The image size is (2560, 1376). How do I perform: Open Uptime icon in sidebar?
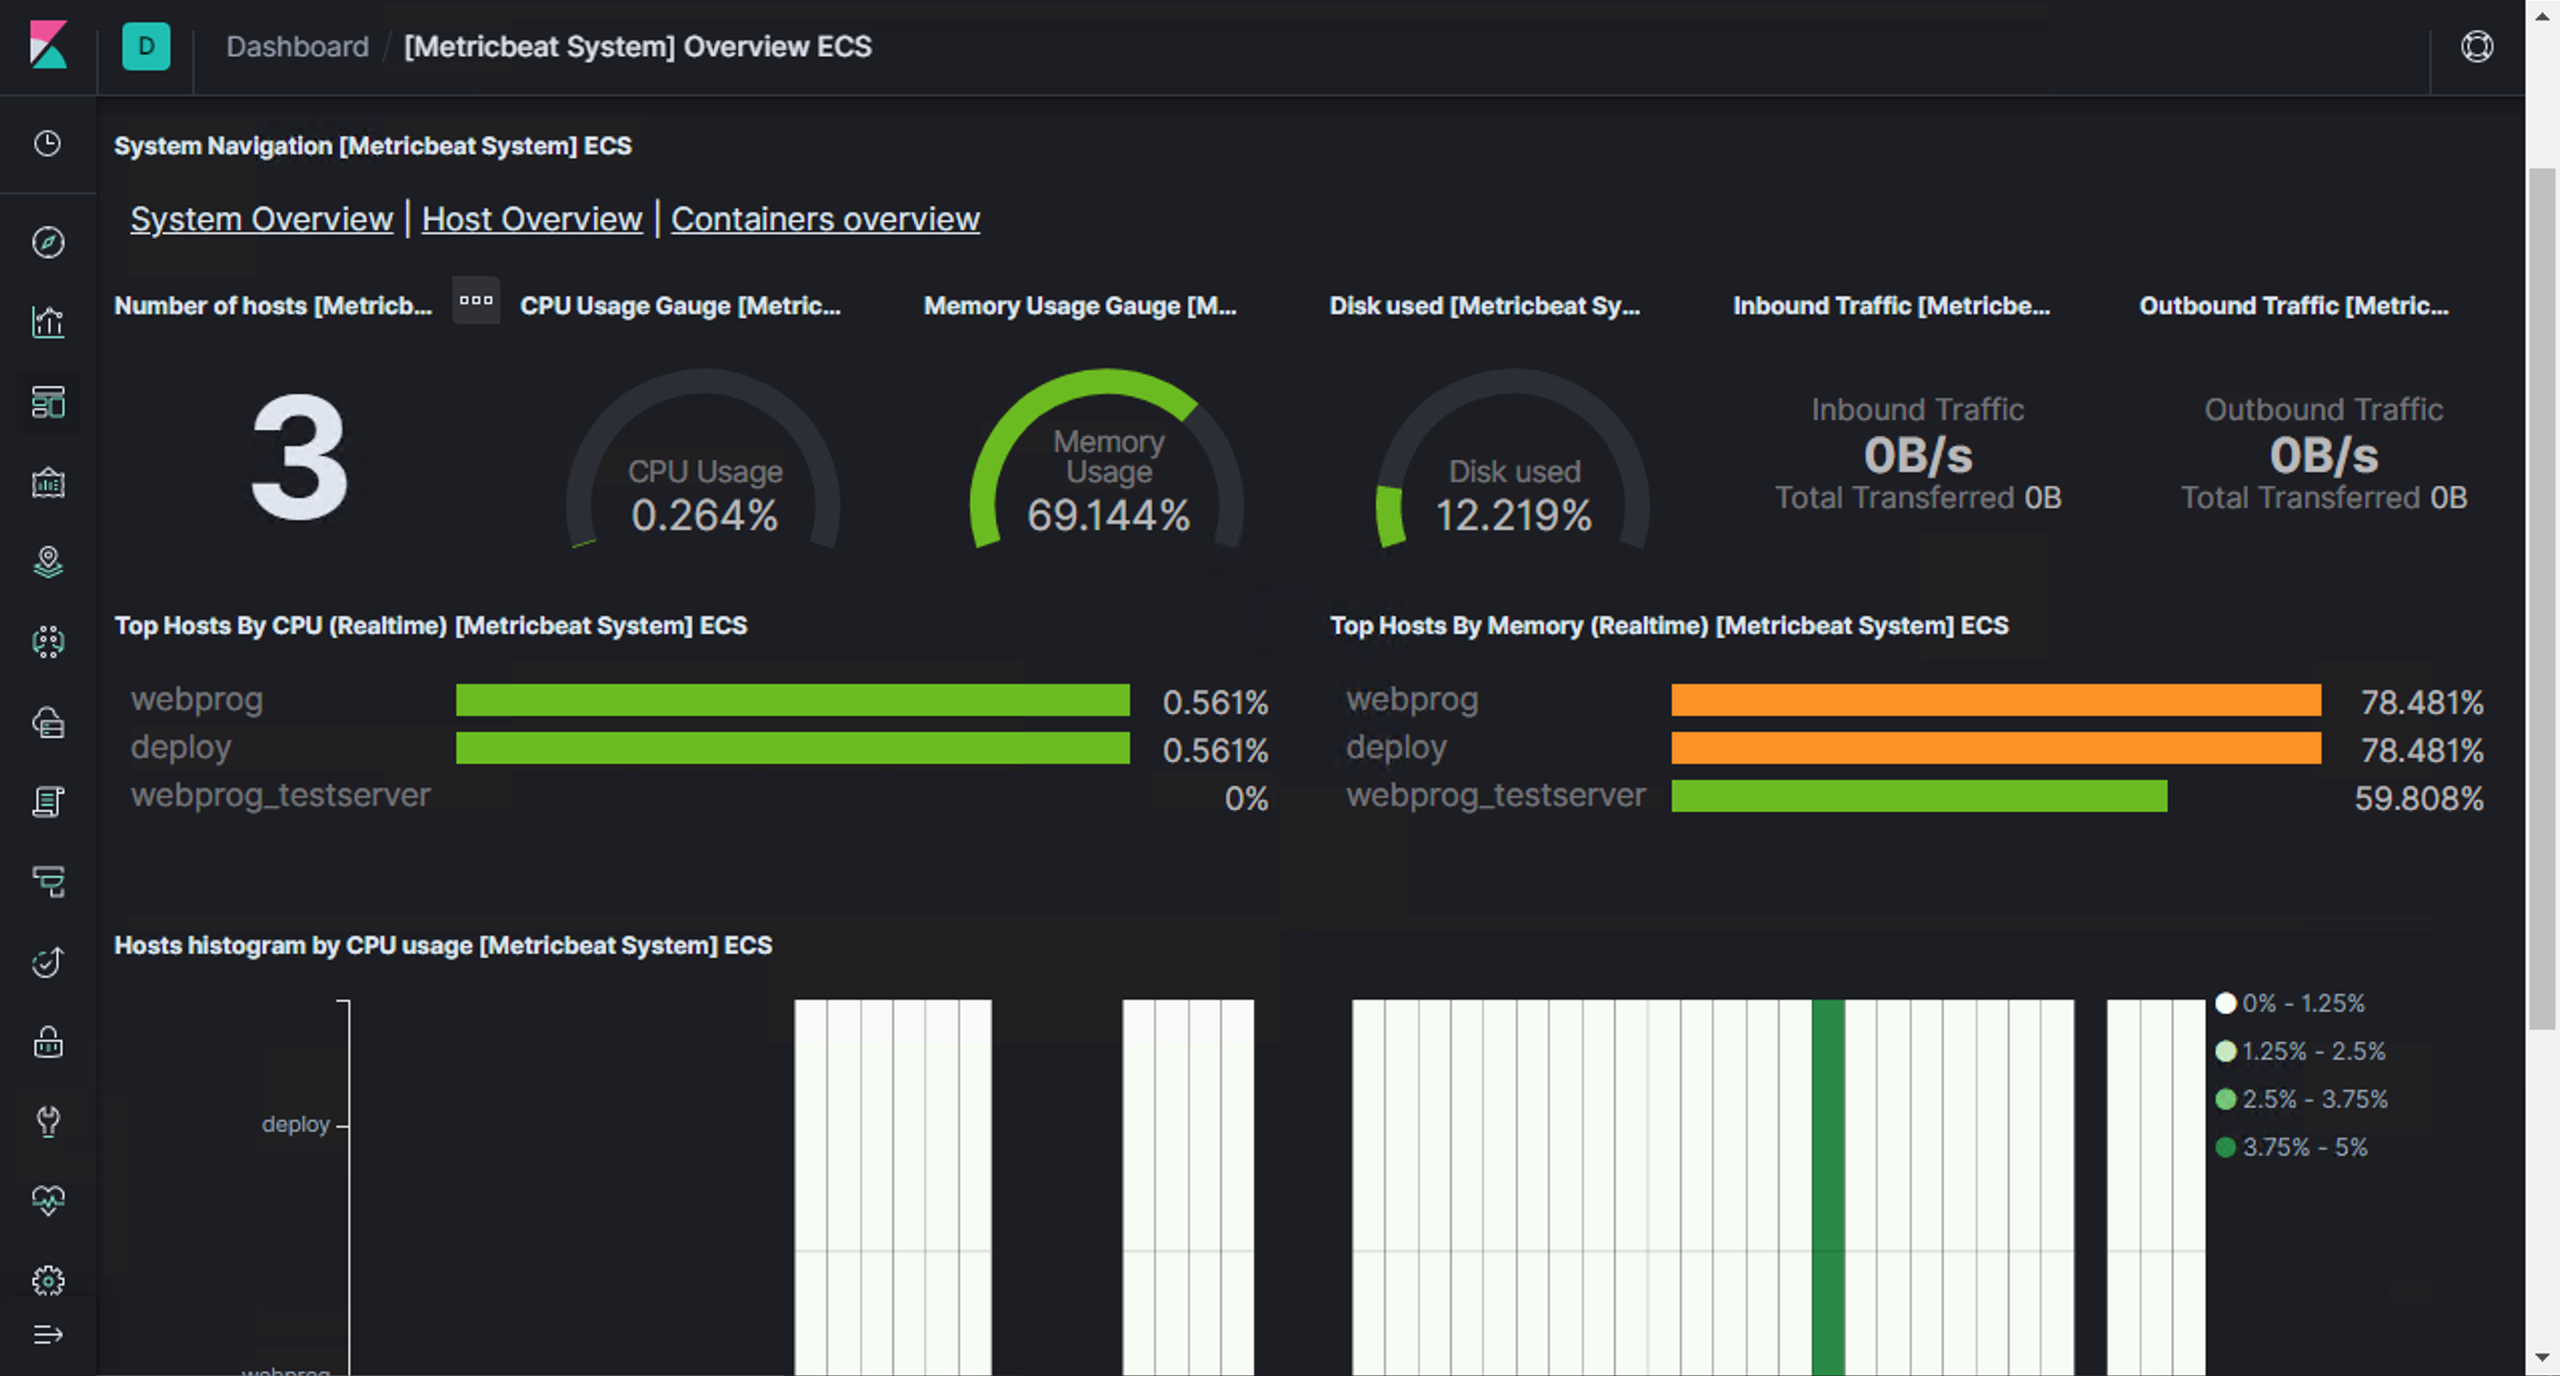pos(48,962)
